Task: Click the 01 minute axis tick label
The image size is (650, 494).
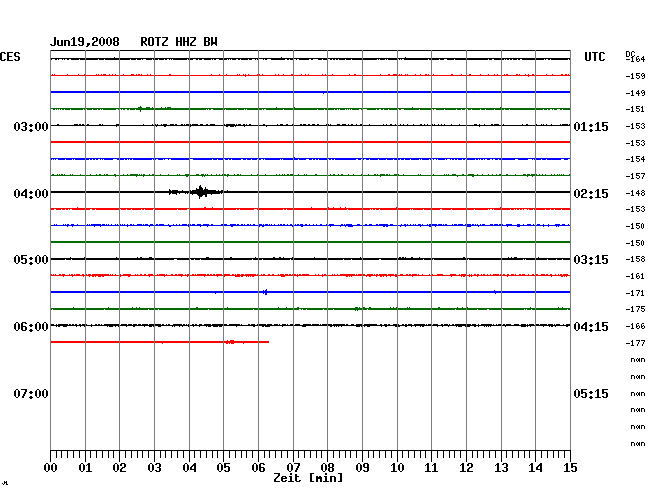Action: [85, 468]
